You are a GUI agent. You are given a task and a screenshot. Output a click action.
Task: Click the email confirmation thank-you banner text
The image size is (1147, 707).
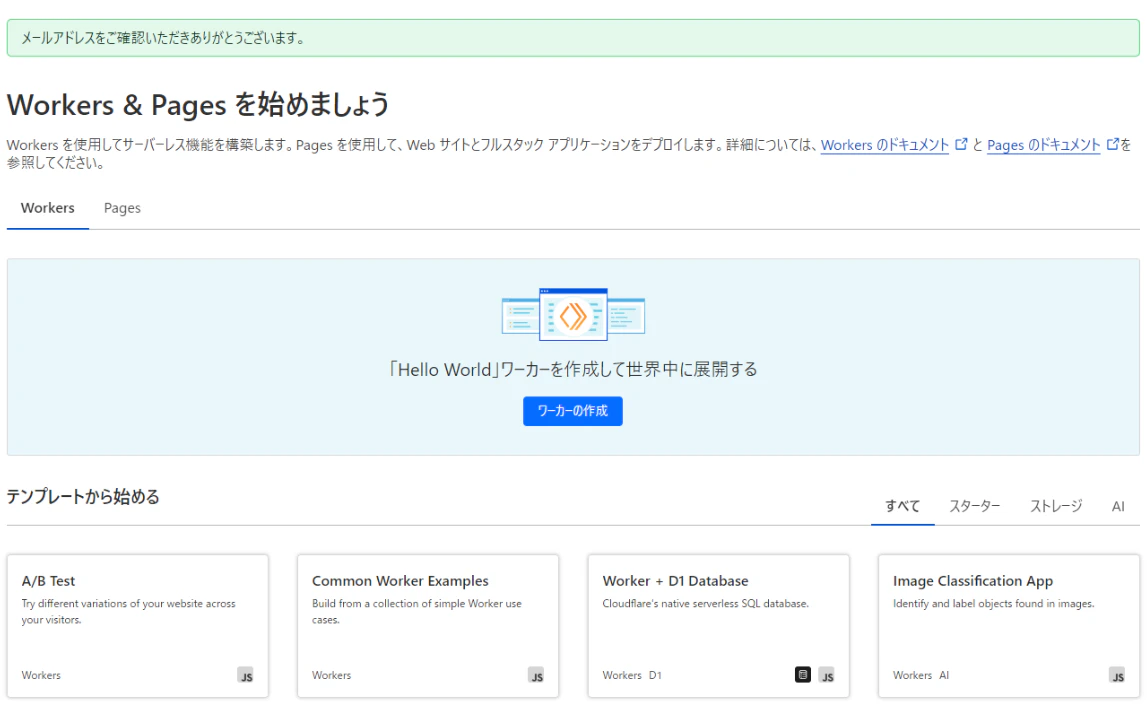point(163,38)
